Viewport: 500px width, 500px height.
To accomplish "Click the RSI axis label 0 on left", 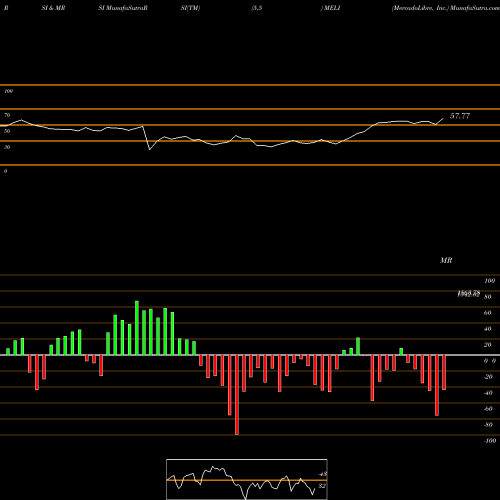I will (x=5, y=171).
